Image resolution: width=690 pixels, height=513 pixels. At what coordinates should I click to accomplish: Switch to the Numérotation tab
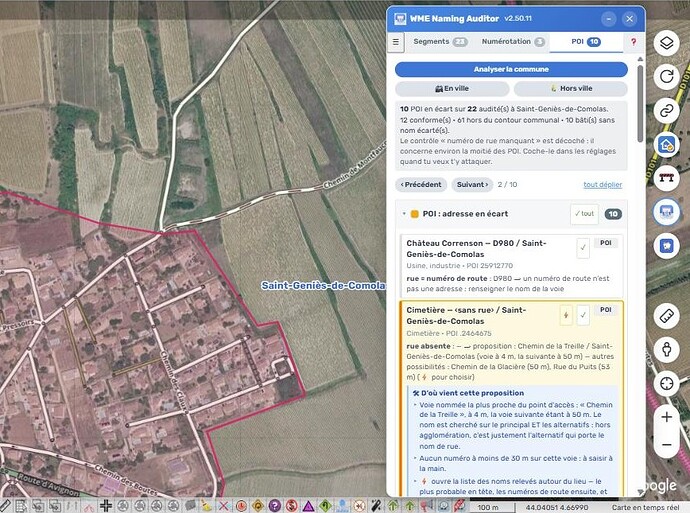pyautogui.click(x=513, y=42)
